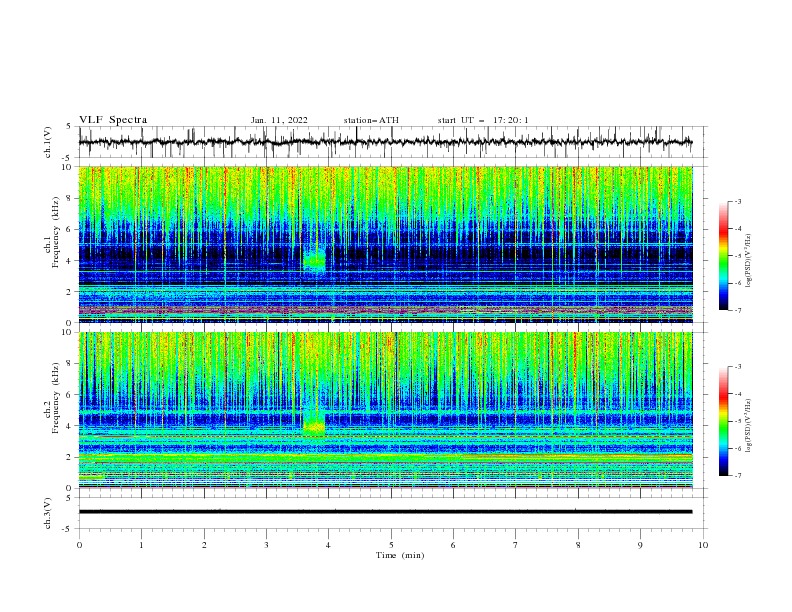Viewport: 792px width, 612px height.
Task: Click time axis tick label "2"
Action: (x=204, y=545)
